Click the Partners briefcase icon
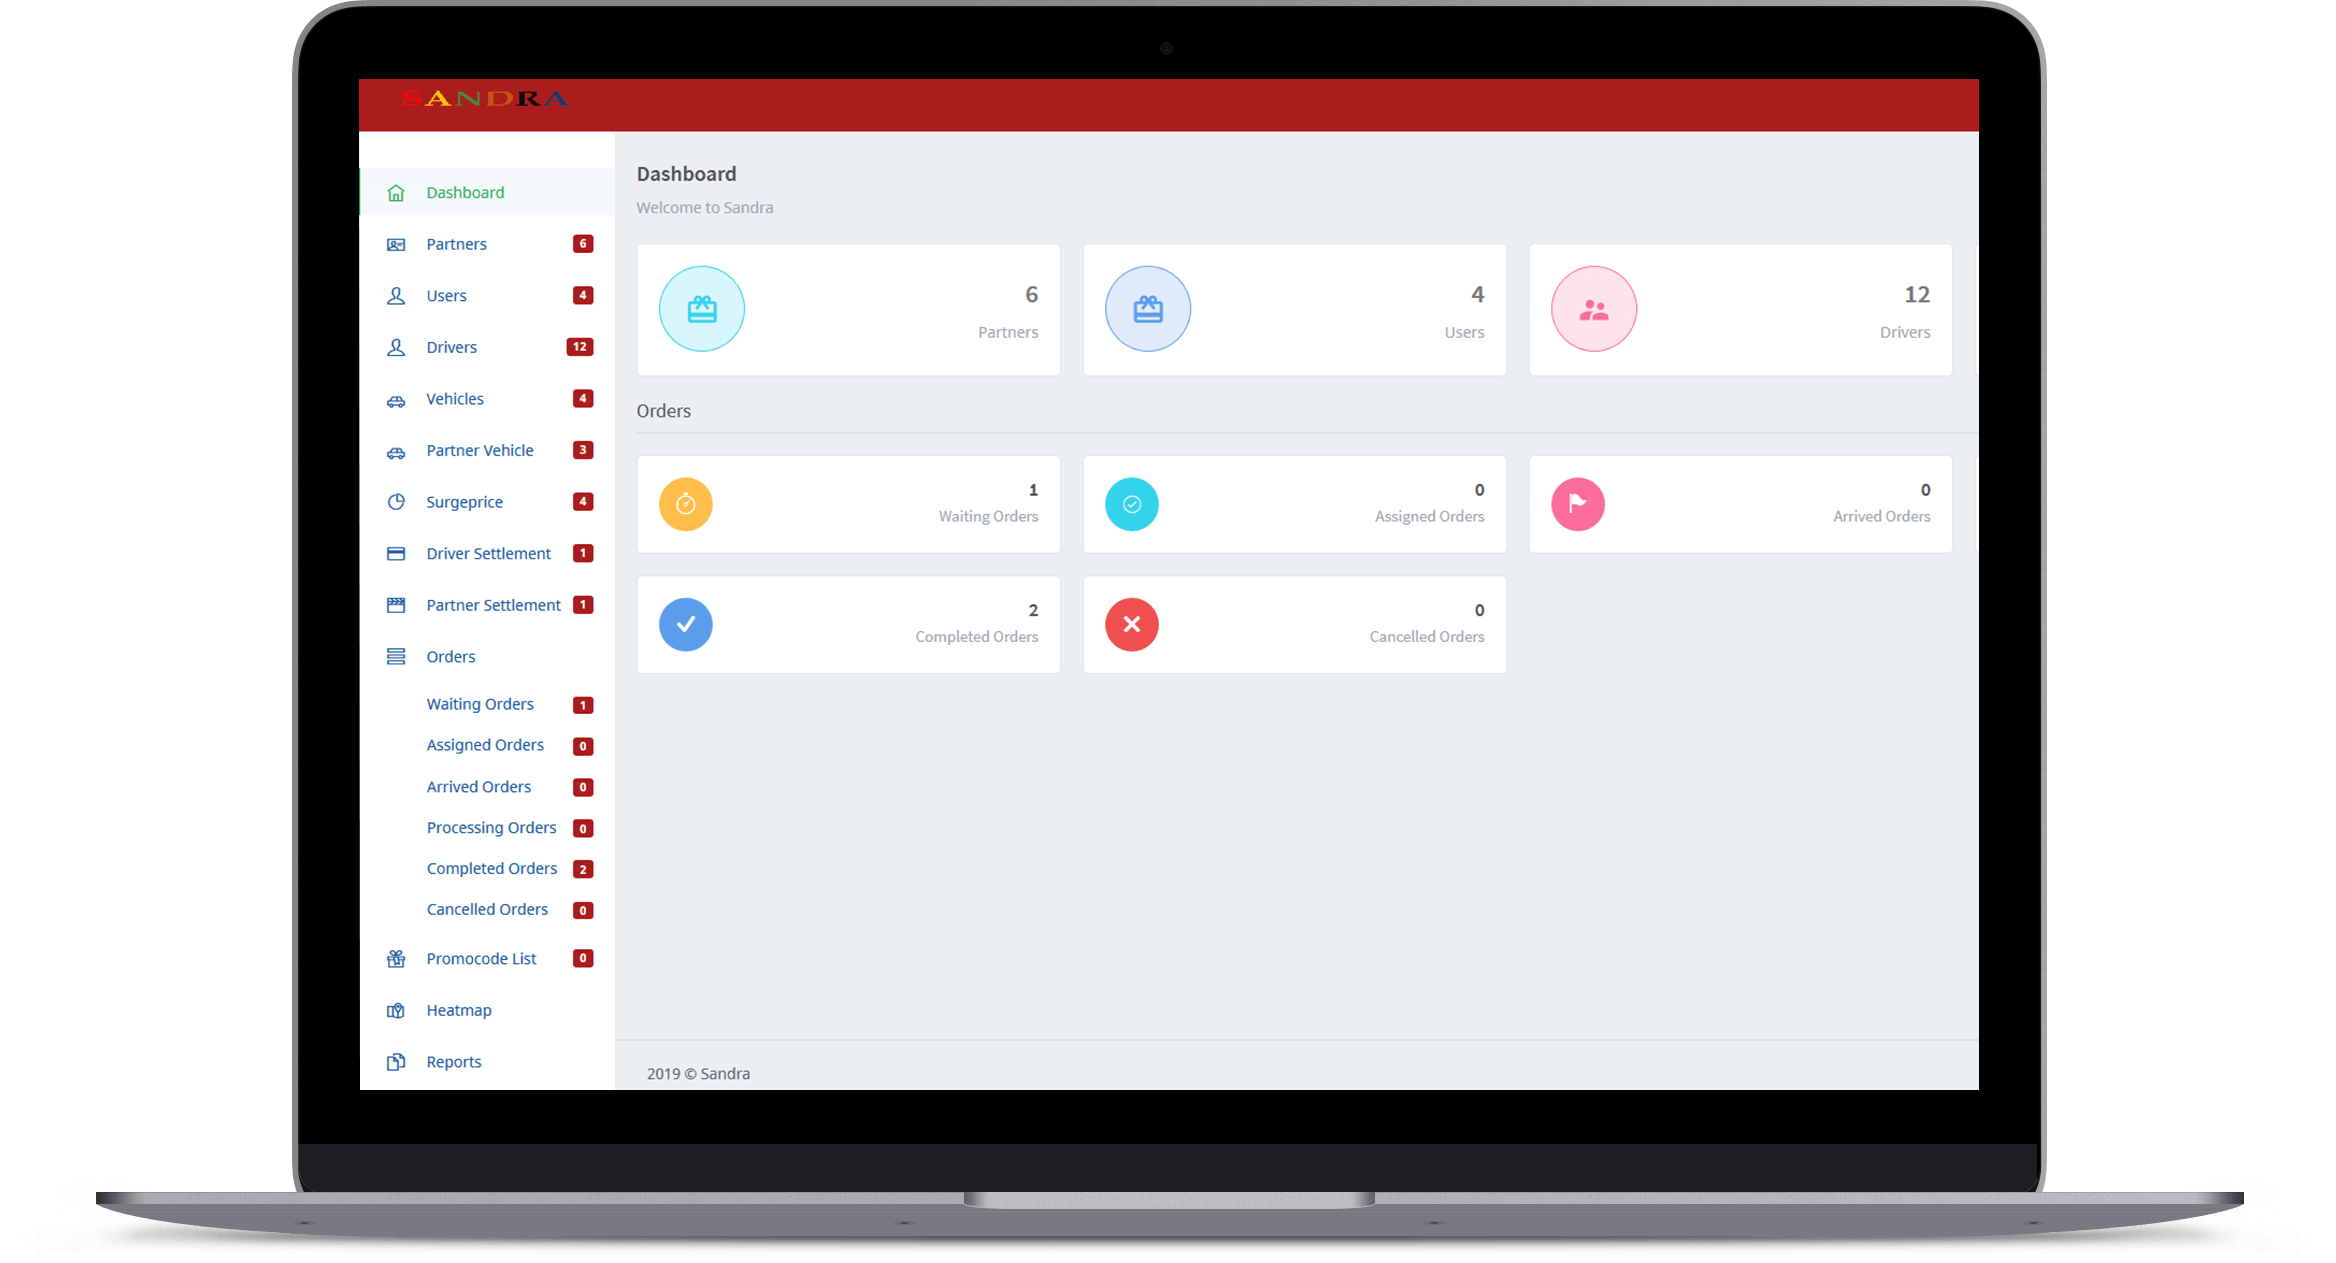This screenshot has width=2336, height=1263. tap(703, 308)
